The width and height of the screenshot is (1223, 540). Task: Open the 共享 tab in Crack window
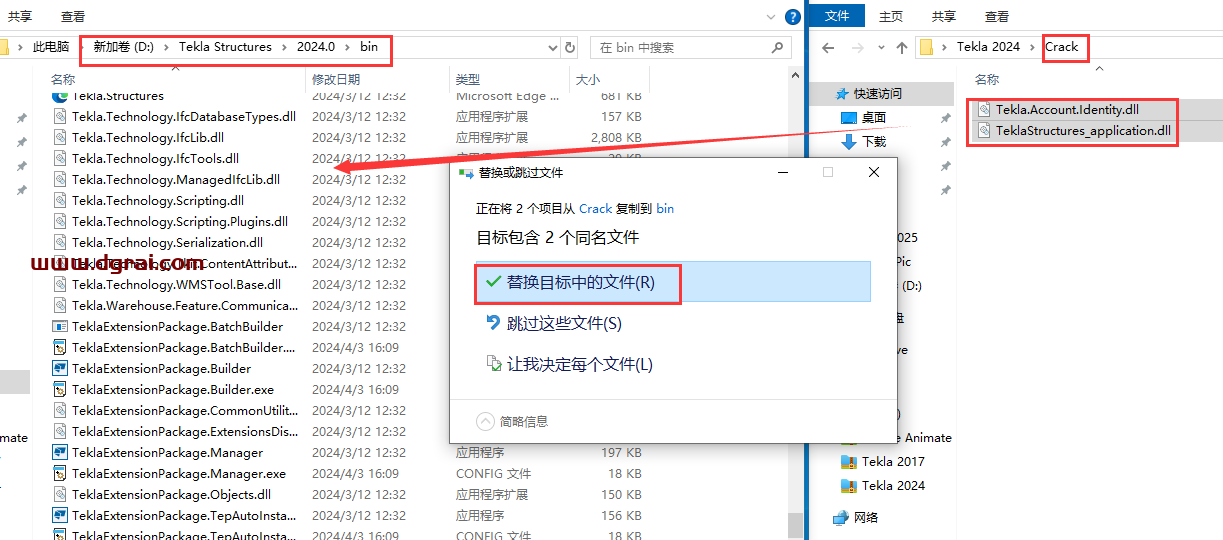coord(944,16)
